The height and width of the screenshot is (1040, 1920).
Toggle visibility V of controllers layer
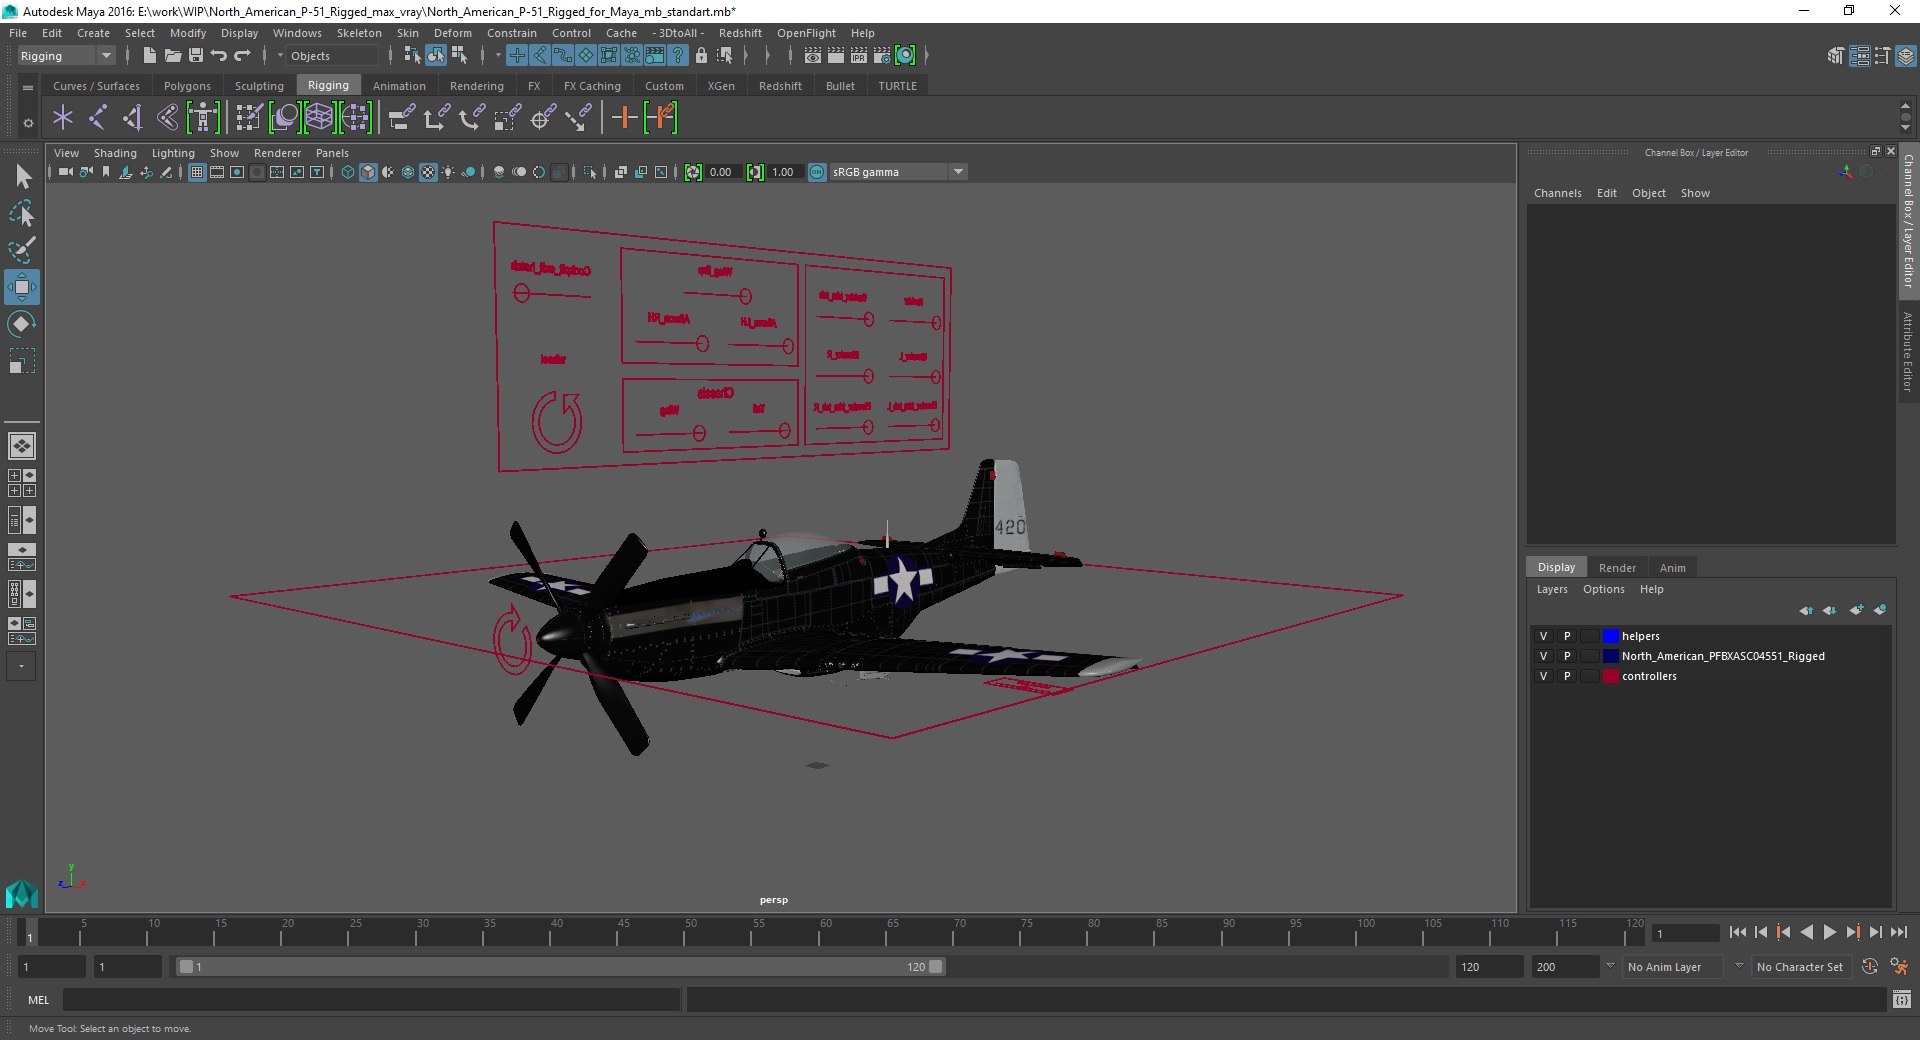[x=1543, y=676]
